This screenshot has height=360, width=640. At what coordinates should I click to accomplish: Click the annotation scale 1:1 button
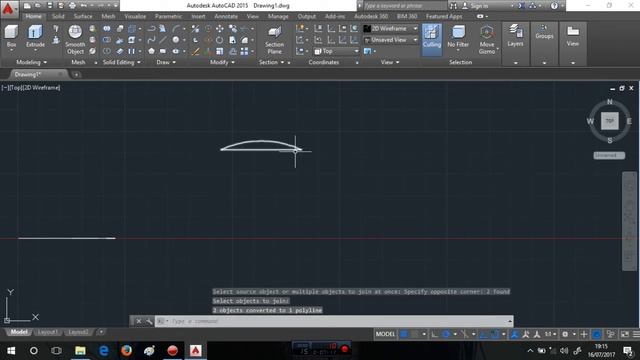(550, 334)
